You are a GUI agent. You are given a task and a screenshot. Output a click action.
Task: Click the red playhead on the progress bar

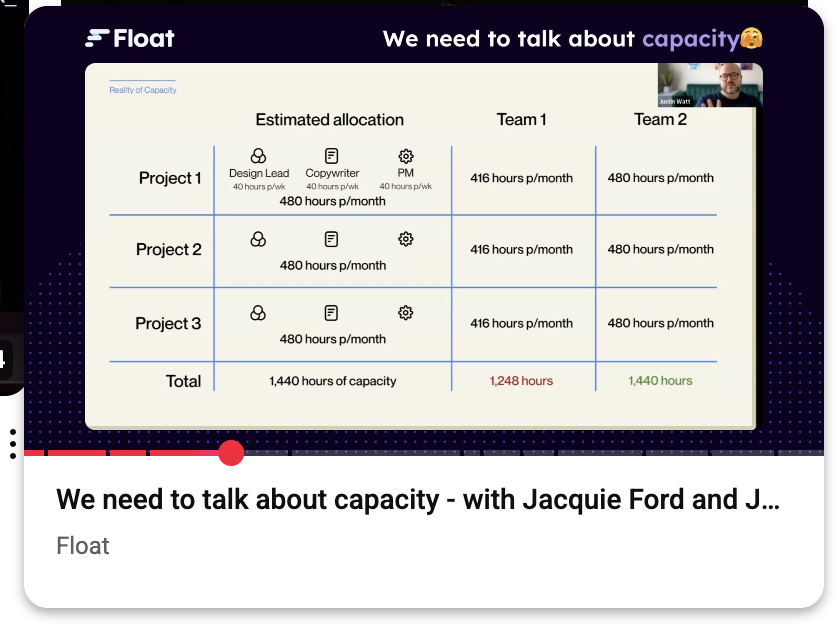pyautogui.click(x=231, y=453)
